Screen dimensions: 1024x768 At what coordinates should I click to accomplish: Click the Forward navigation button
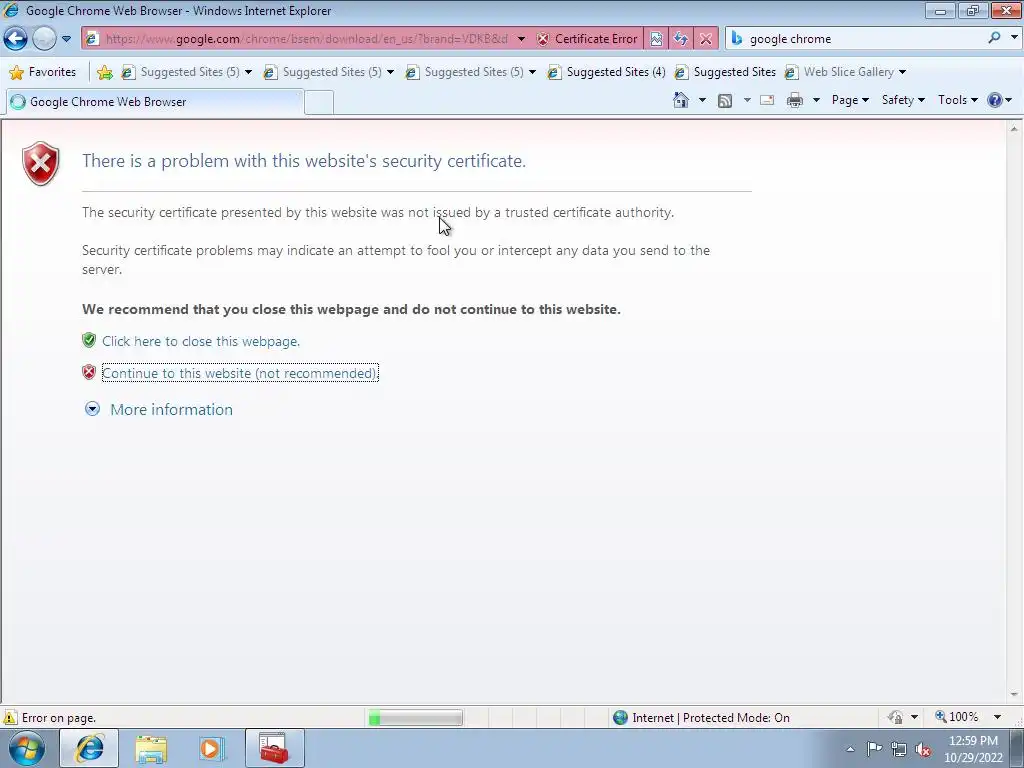[44, 39]
